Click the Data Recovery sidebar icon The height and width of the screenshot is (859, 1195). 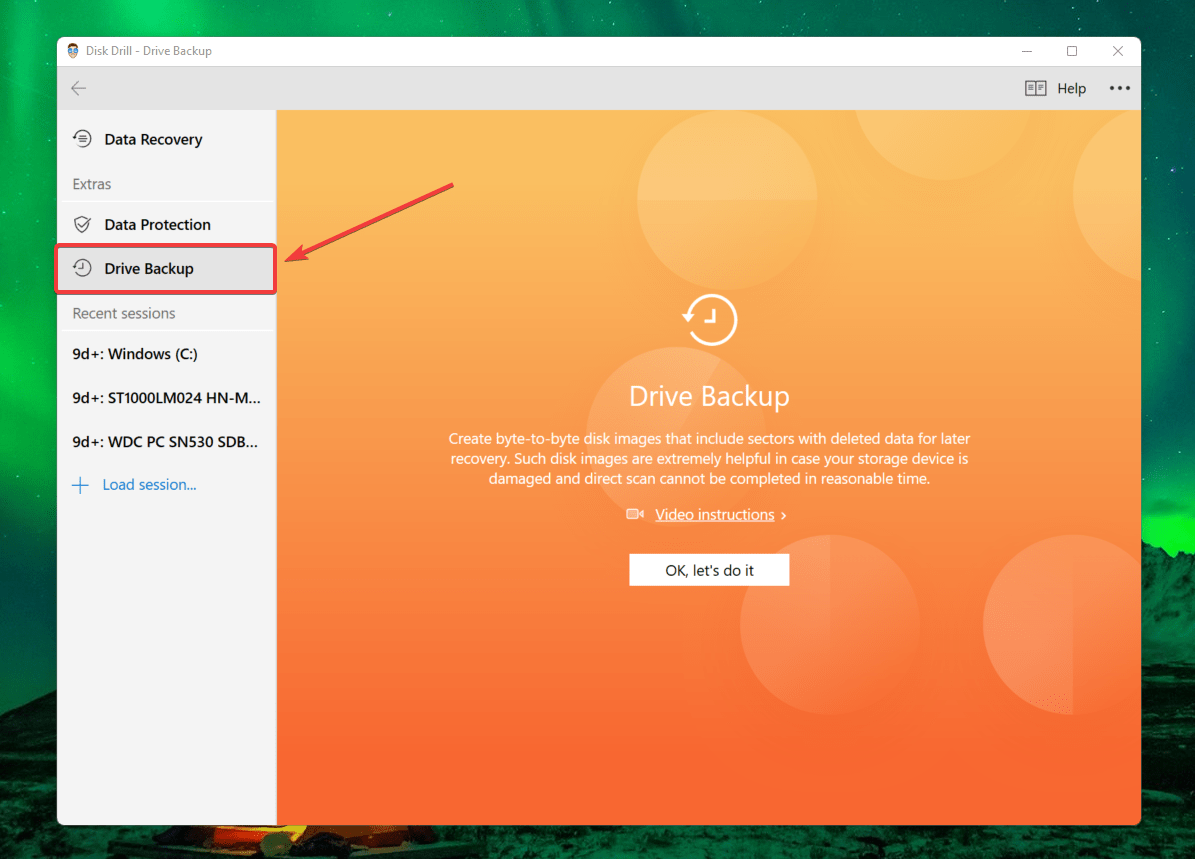tap(82, 139)
